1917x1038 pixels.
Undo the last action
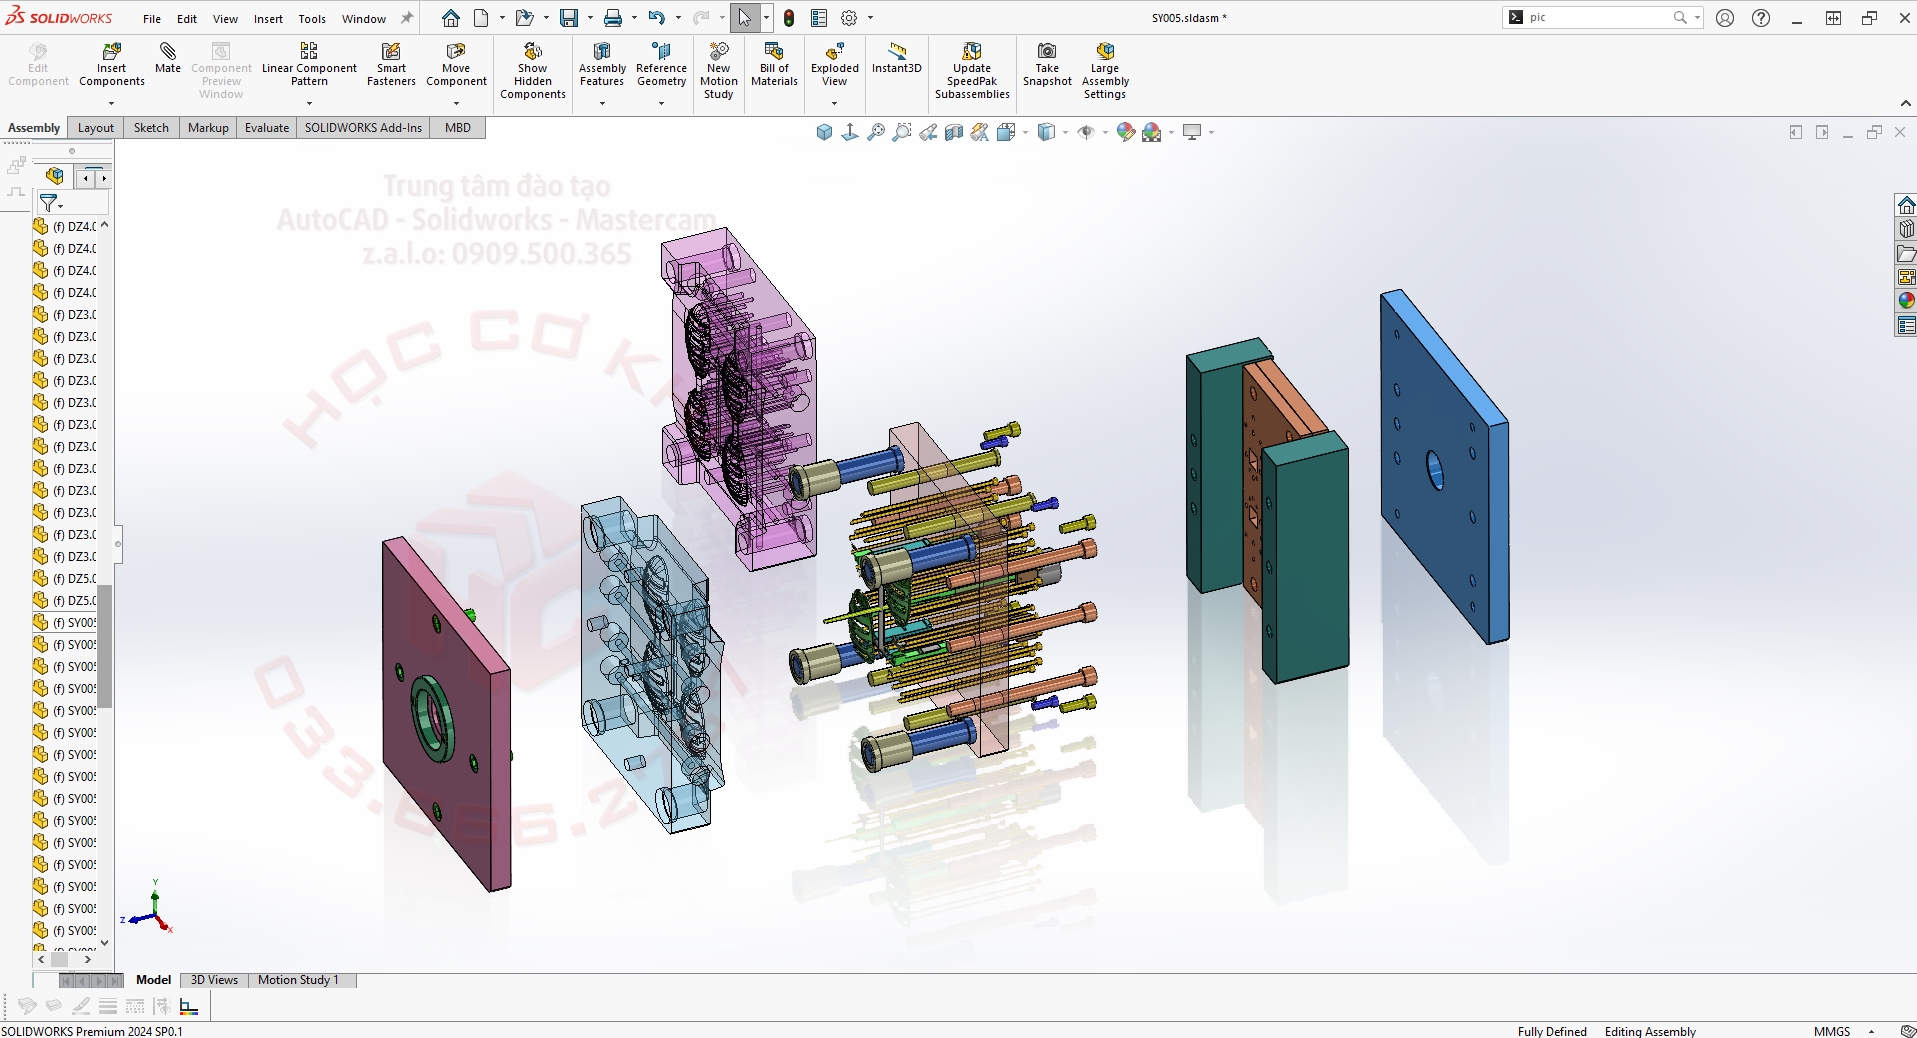click(x=656, y=18)
